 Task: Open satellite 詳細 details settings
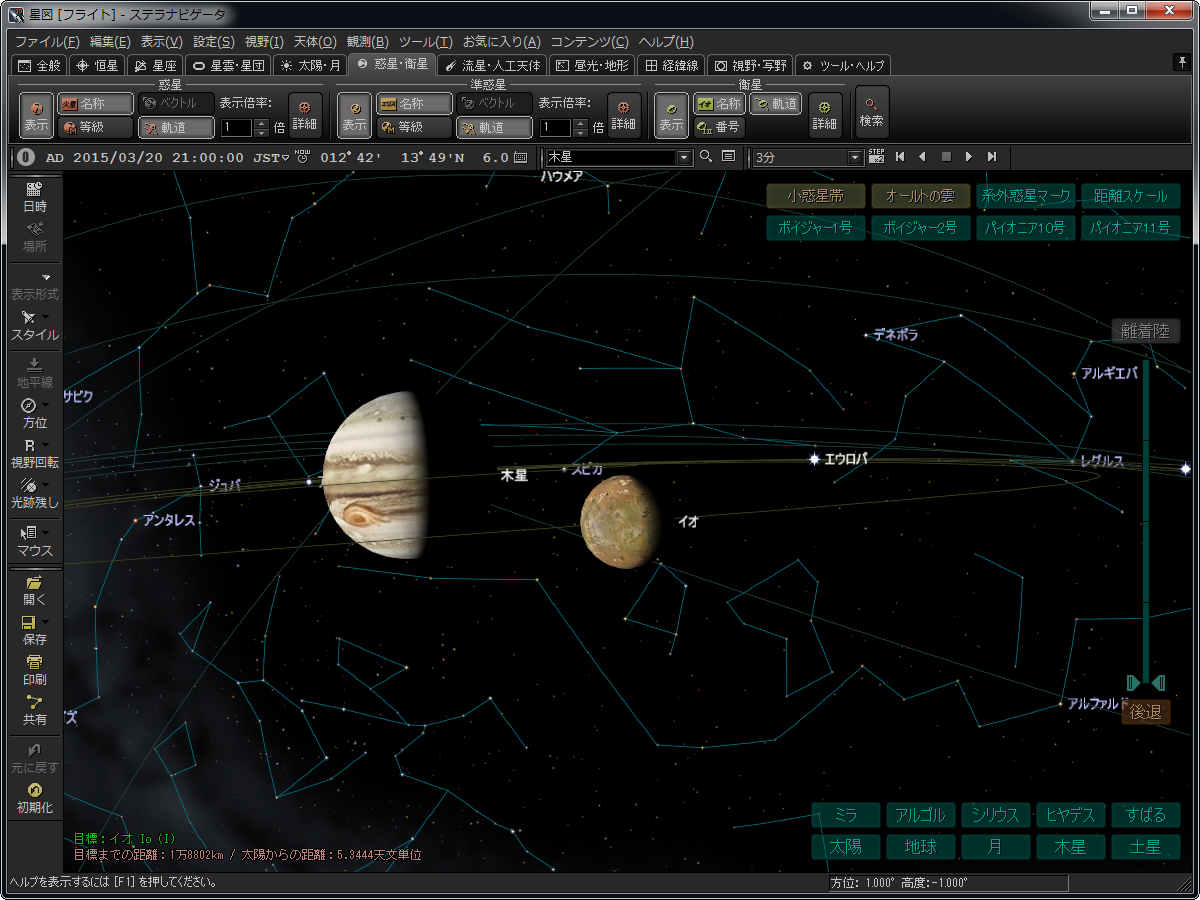(x=825, y=115)
